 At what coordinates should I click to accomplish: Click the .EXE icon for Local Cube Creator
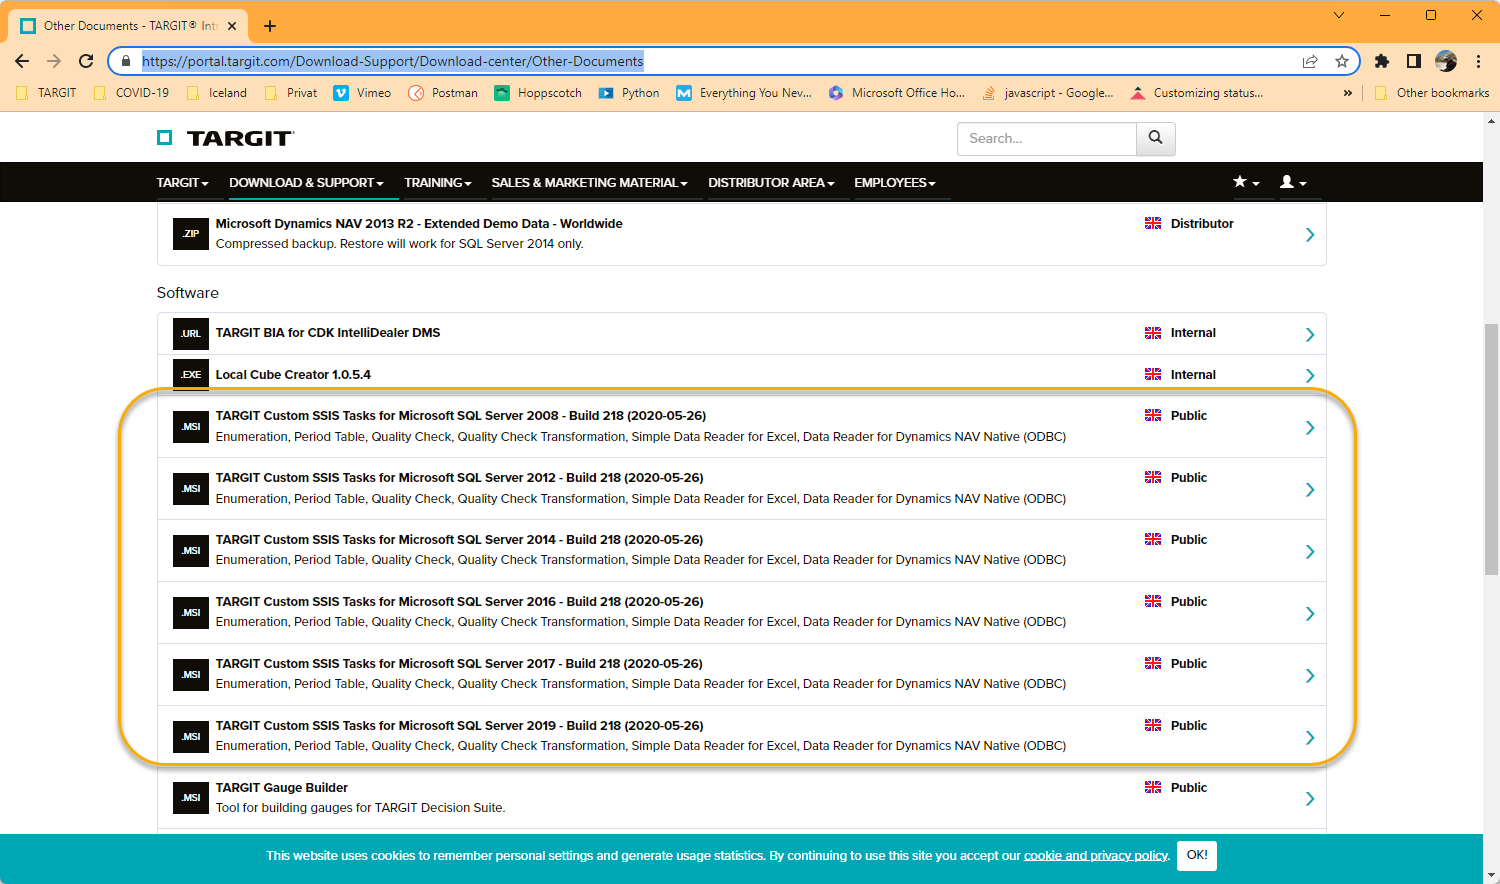click(191, 374)
